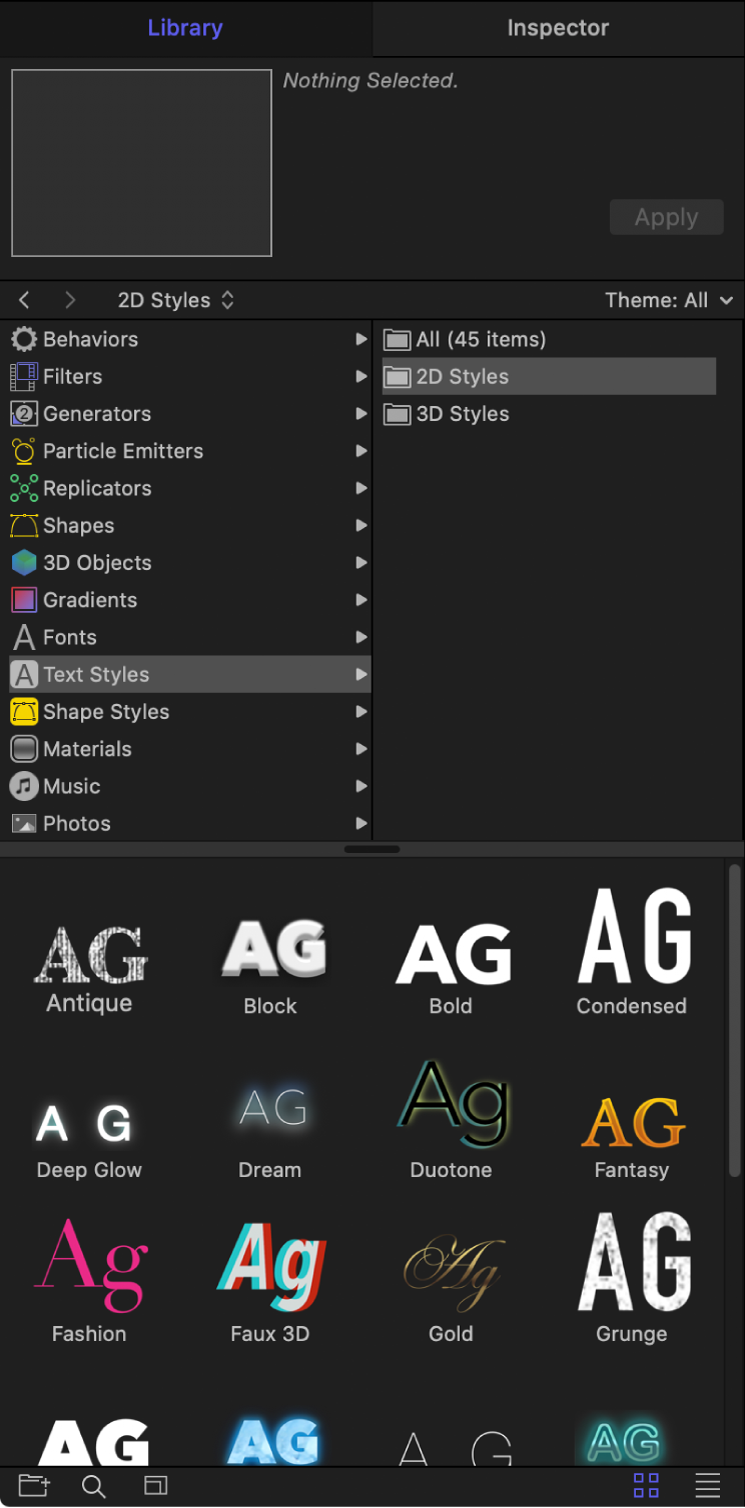
Task: Open the Behaviors category in the Library sidebar
Action: pos(90,339)
